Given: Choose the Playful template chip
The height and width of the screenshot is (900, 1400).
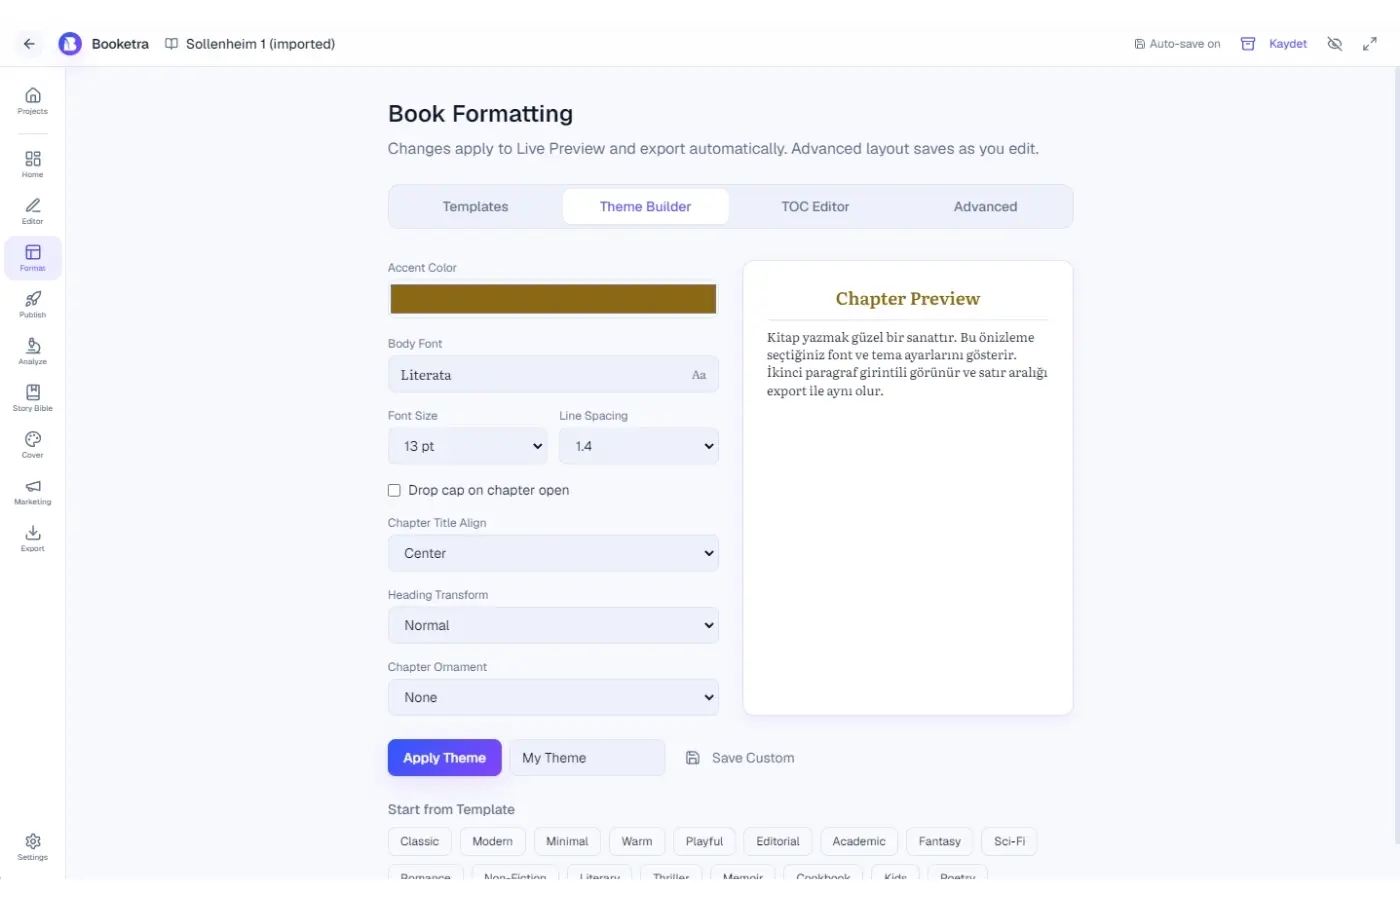Looking at the screenshot, I should [704, 841].
